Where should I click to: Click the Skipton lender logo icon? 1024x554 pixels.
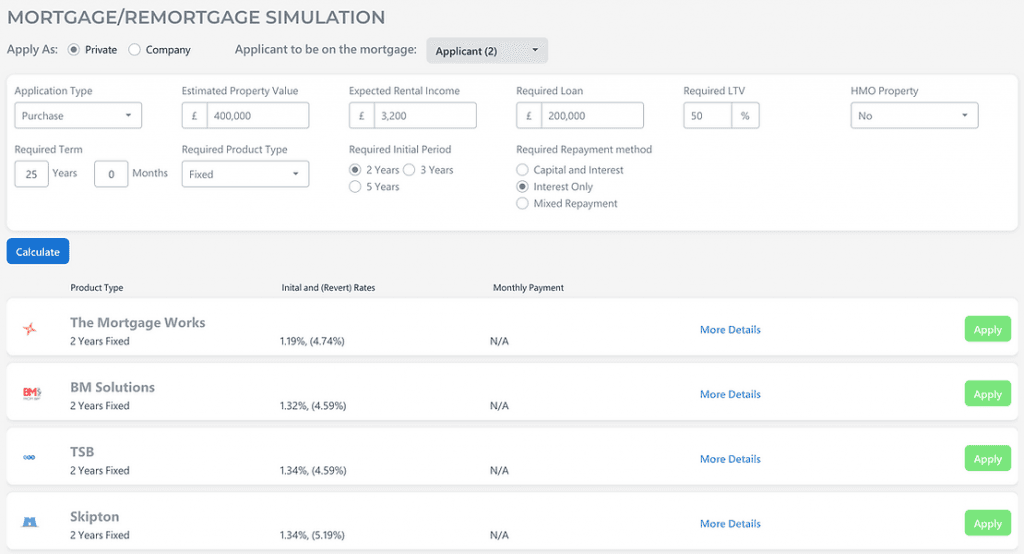30,522
